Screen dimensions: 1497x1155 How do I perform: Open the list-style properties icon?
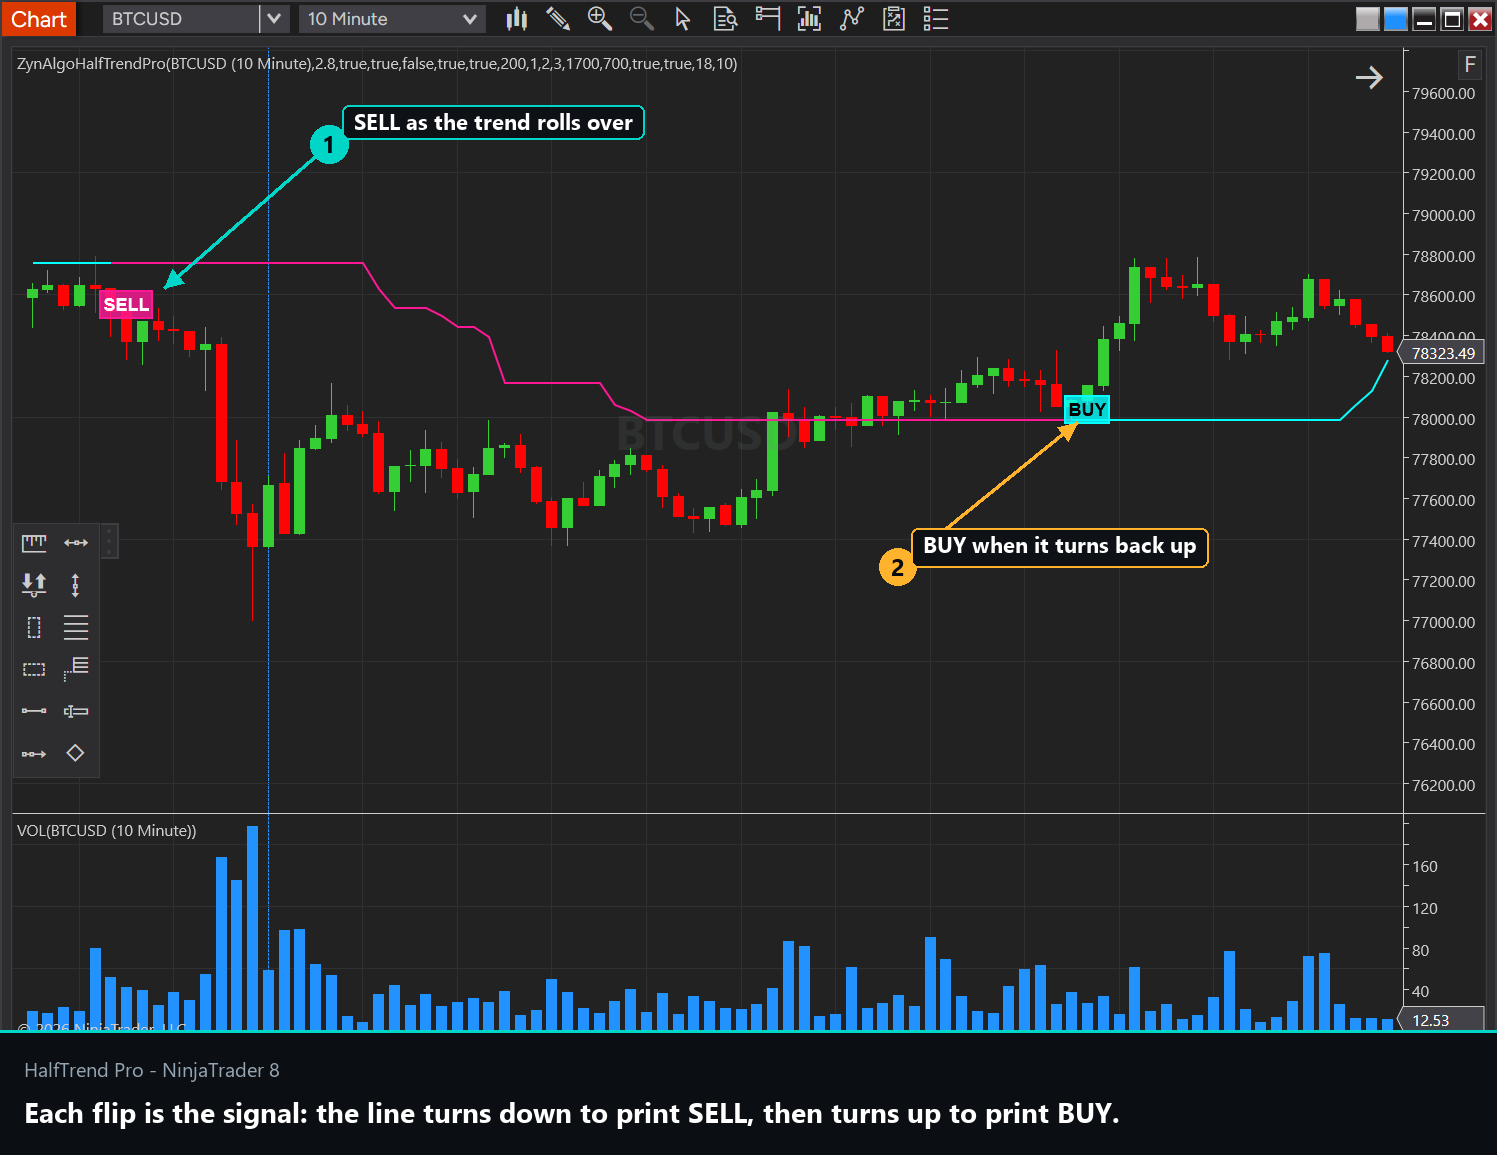coord(936,18)
